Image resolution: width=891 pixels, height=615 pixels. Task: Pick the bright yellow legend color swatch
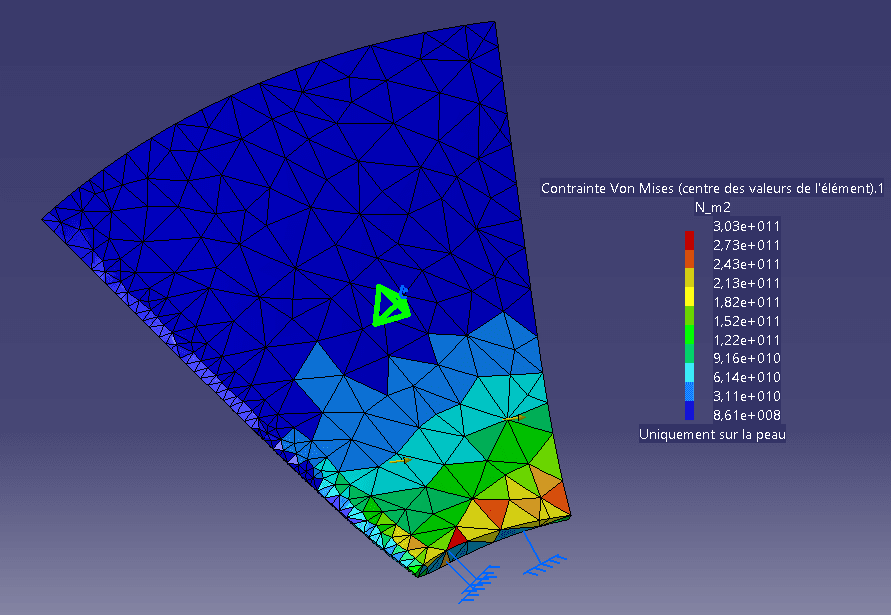point(689,297)
